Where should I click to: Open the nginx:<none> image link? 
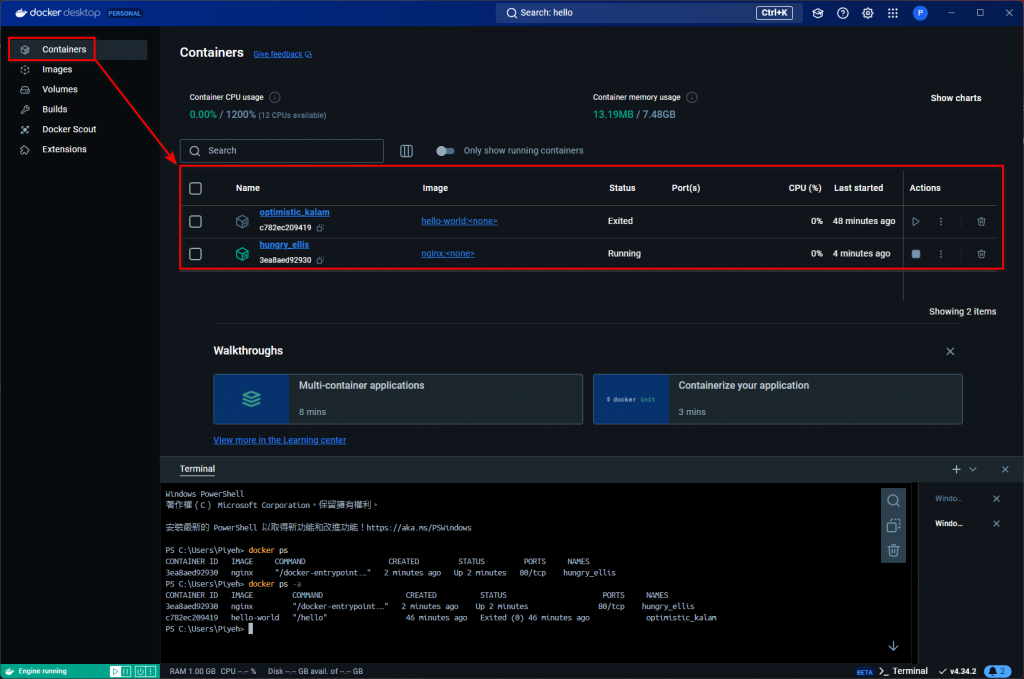(448, 253)
